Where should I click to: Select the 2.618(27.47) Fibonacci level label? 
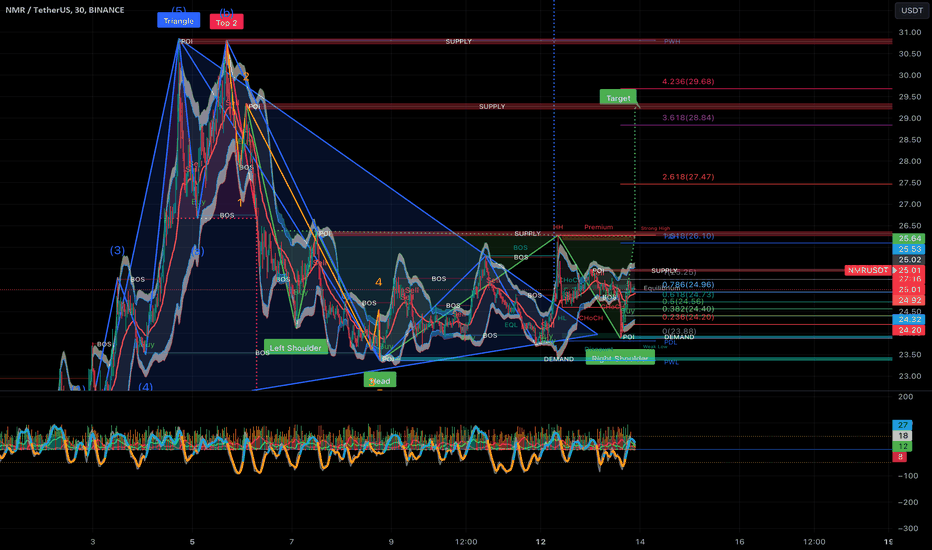tap(688, 177)
